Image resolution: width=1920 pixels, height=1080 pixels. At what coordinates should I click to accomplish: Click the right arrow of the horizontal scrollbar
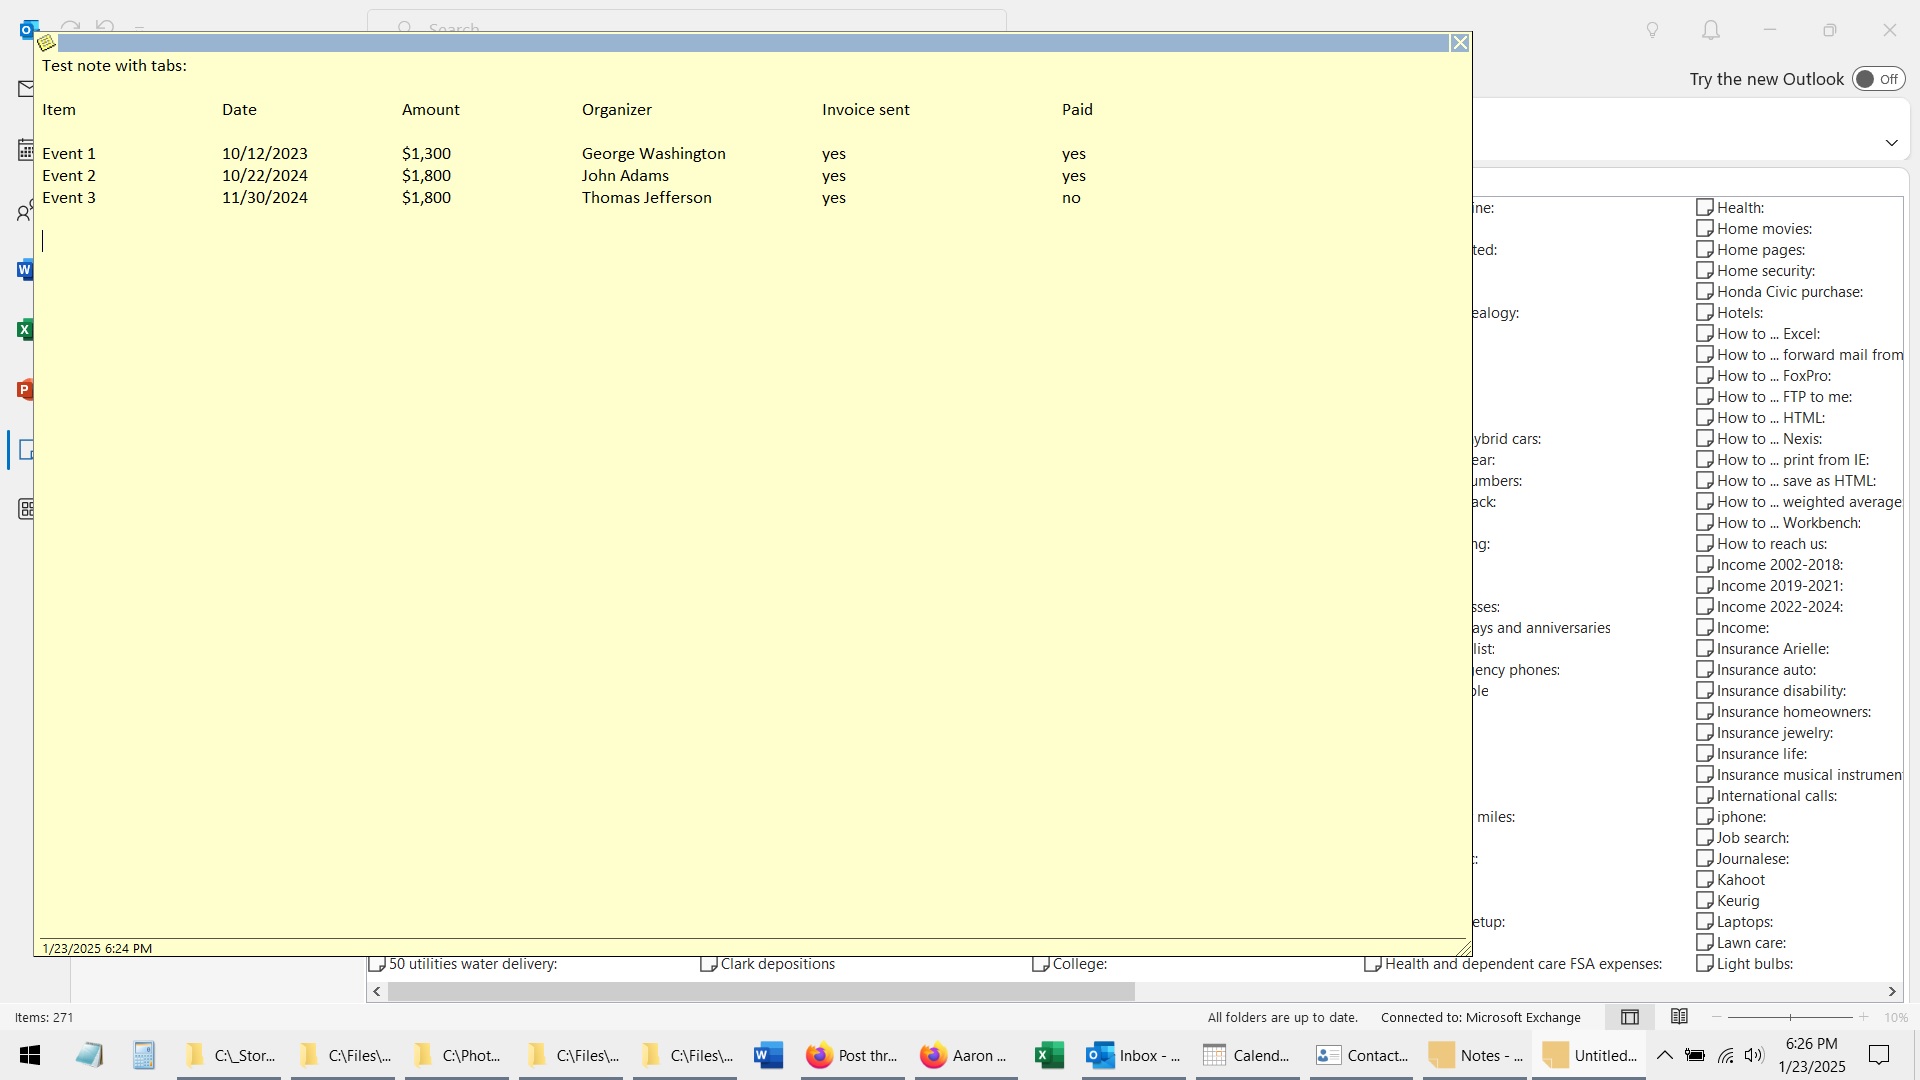[1891, 991]
